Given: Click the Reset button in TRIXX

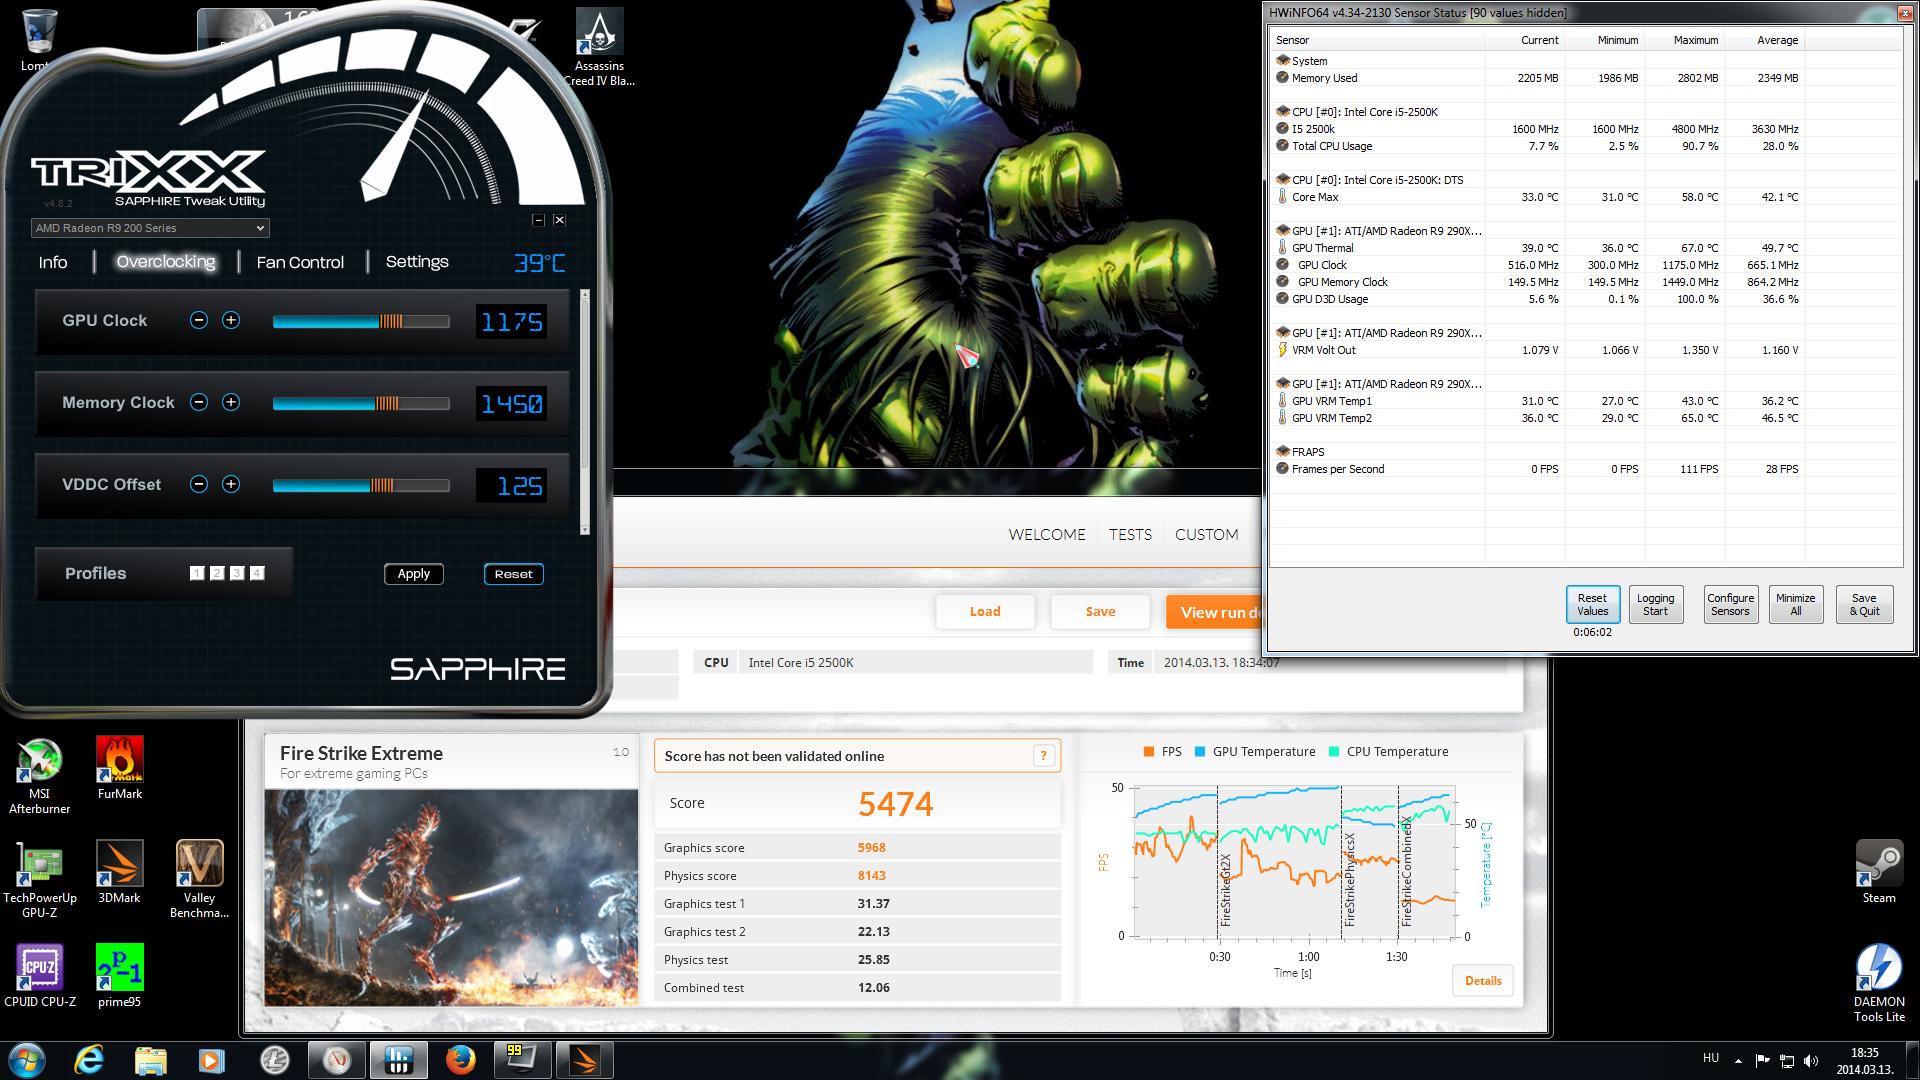Looking at the screenshot, I should click(x=514, y=574).
